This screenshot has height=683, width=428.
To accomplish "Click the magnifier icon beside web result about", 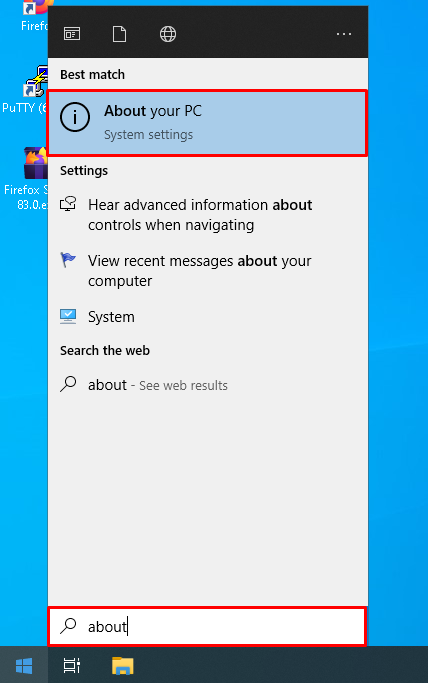I will click(x=68, y=384).
